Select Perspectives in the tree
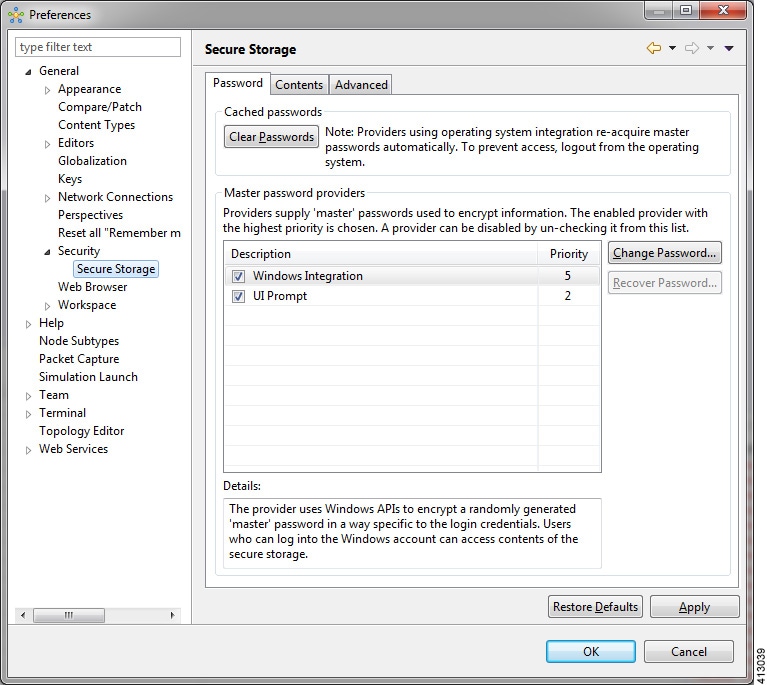Viewport: 767px width, 685px height. click(90, 215)
